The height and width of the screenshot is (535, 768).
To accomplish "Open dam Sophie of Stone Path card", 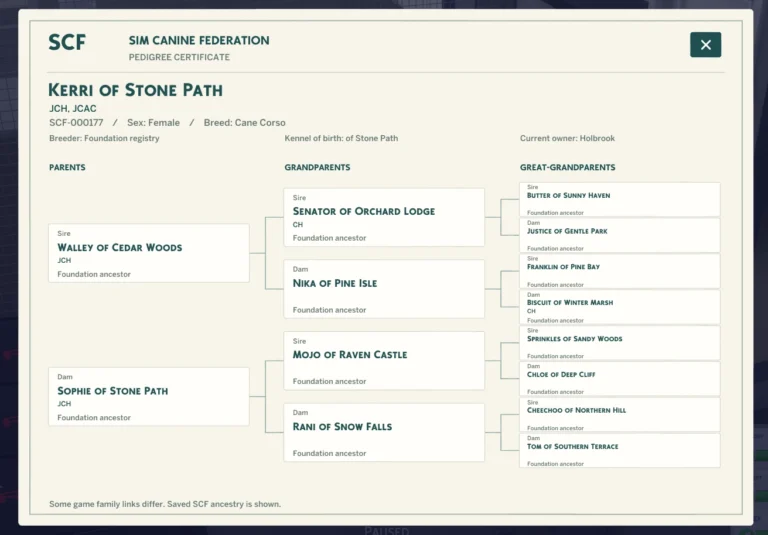I will click(149, 397).
